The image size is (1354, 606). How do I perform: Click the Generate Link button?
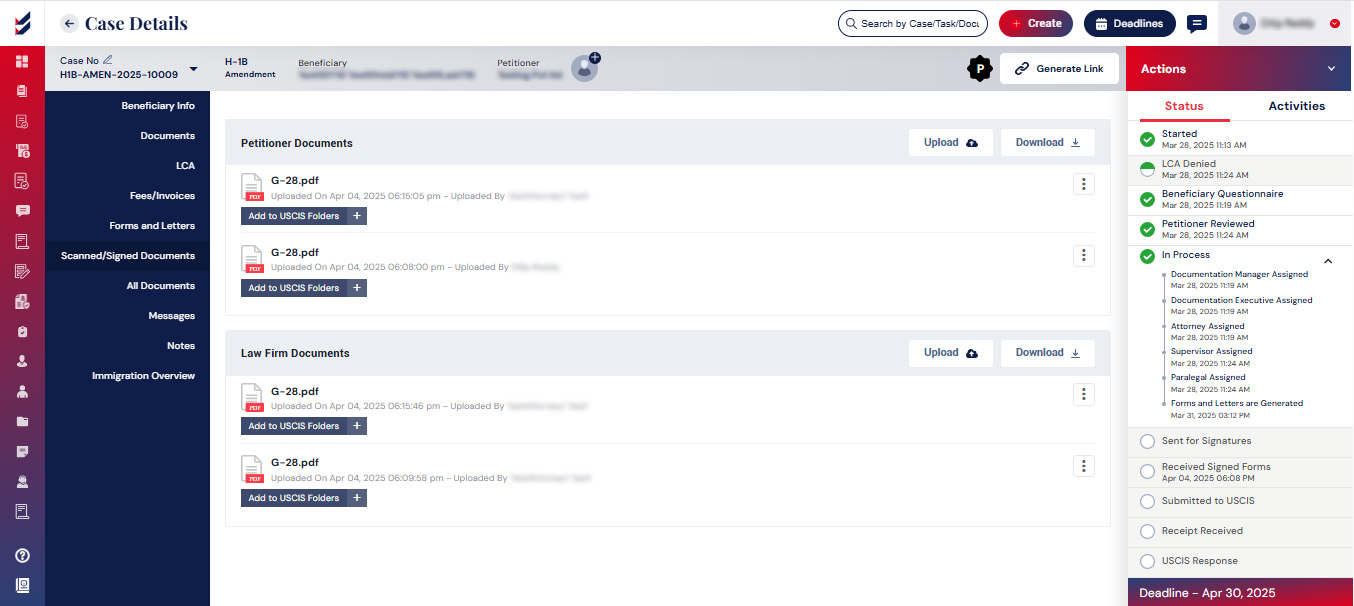coord(1059,69)
